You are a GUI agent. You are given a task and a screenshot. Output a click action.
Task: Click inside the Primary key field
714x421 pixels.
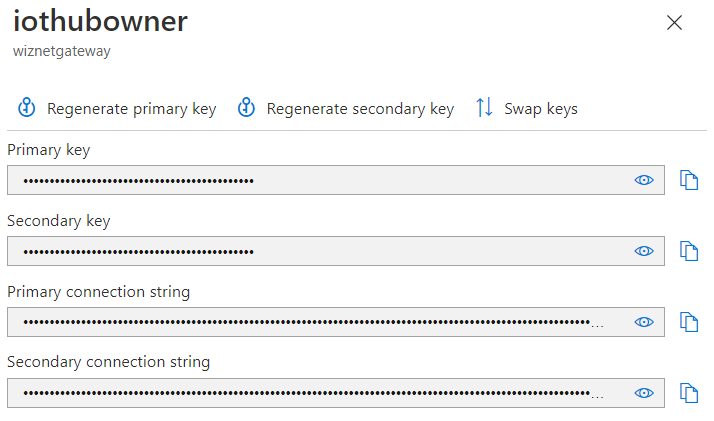pos(336,180)
